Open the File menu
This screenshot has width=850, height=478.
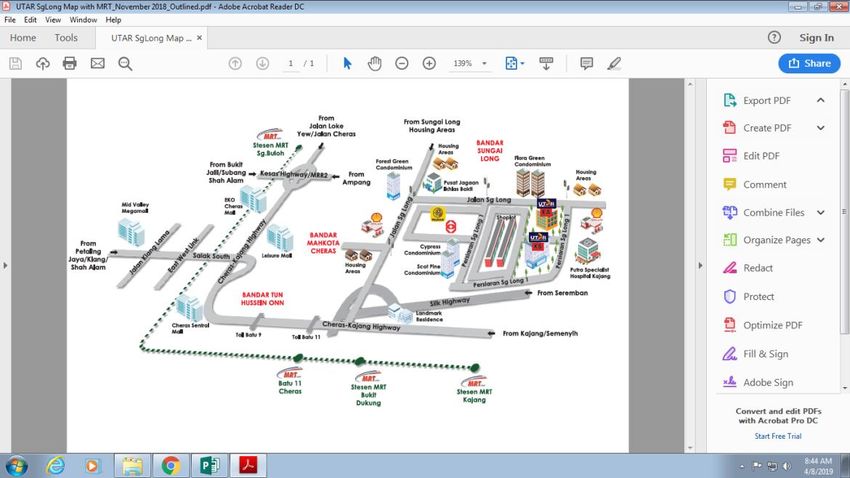(10, 20)
